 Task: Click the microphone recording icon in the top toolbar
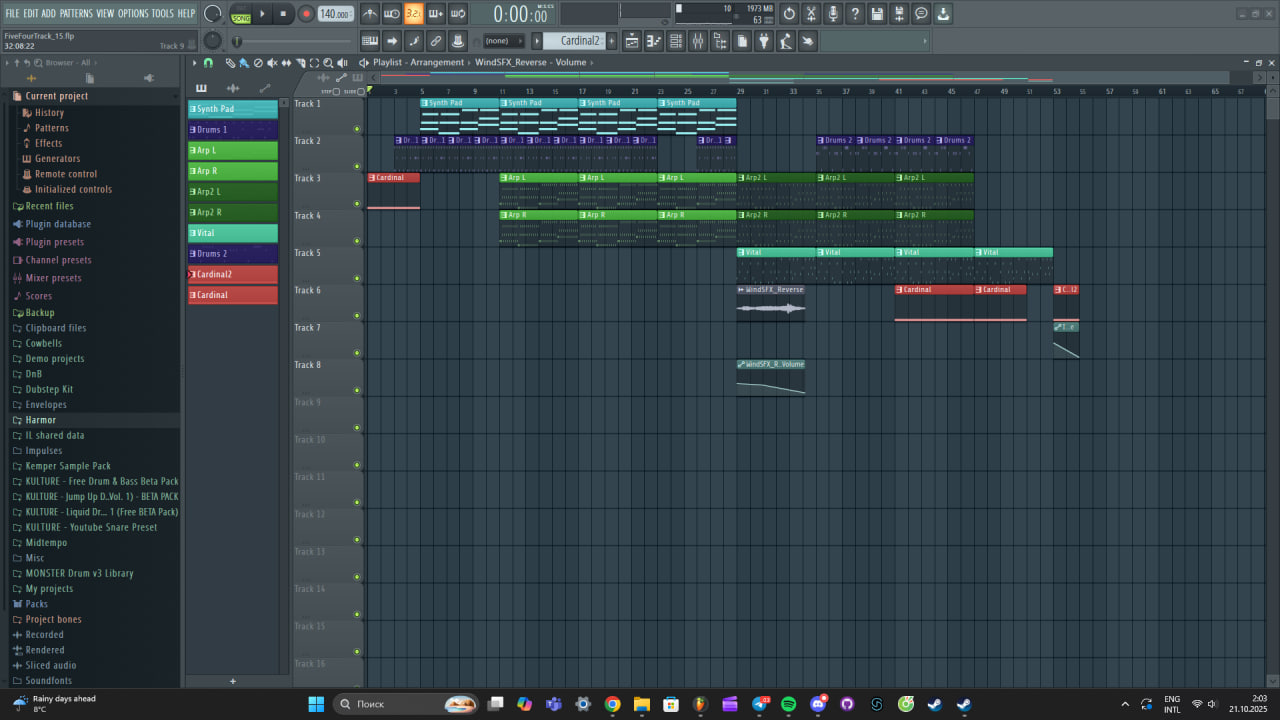point(833,14)
